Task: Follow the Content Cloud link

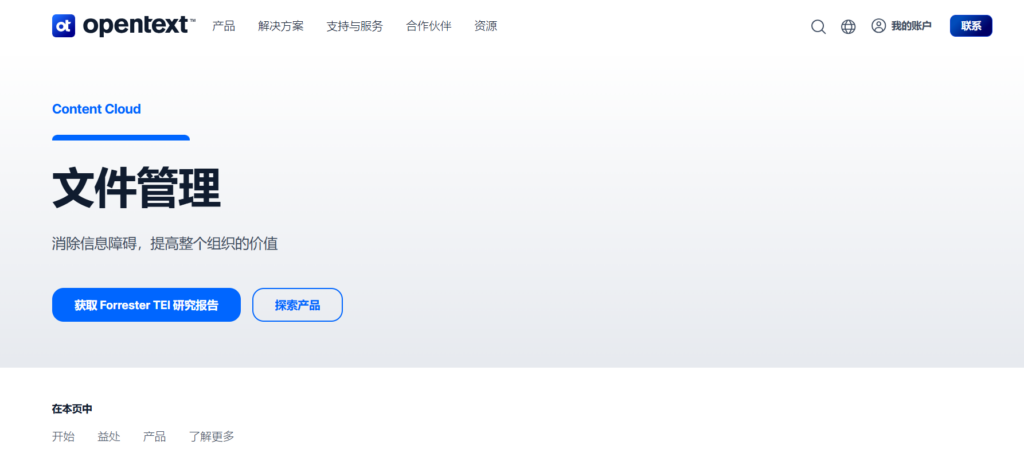Action: 96,109
